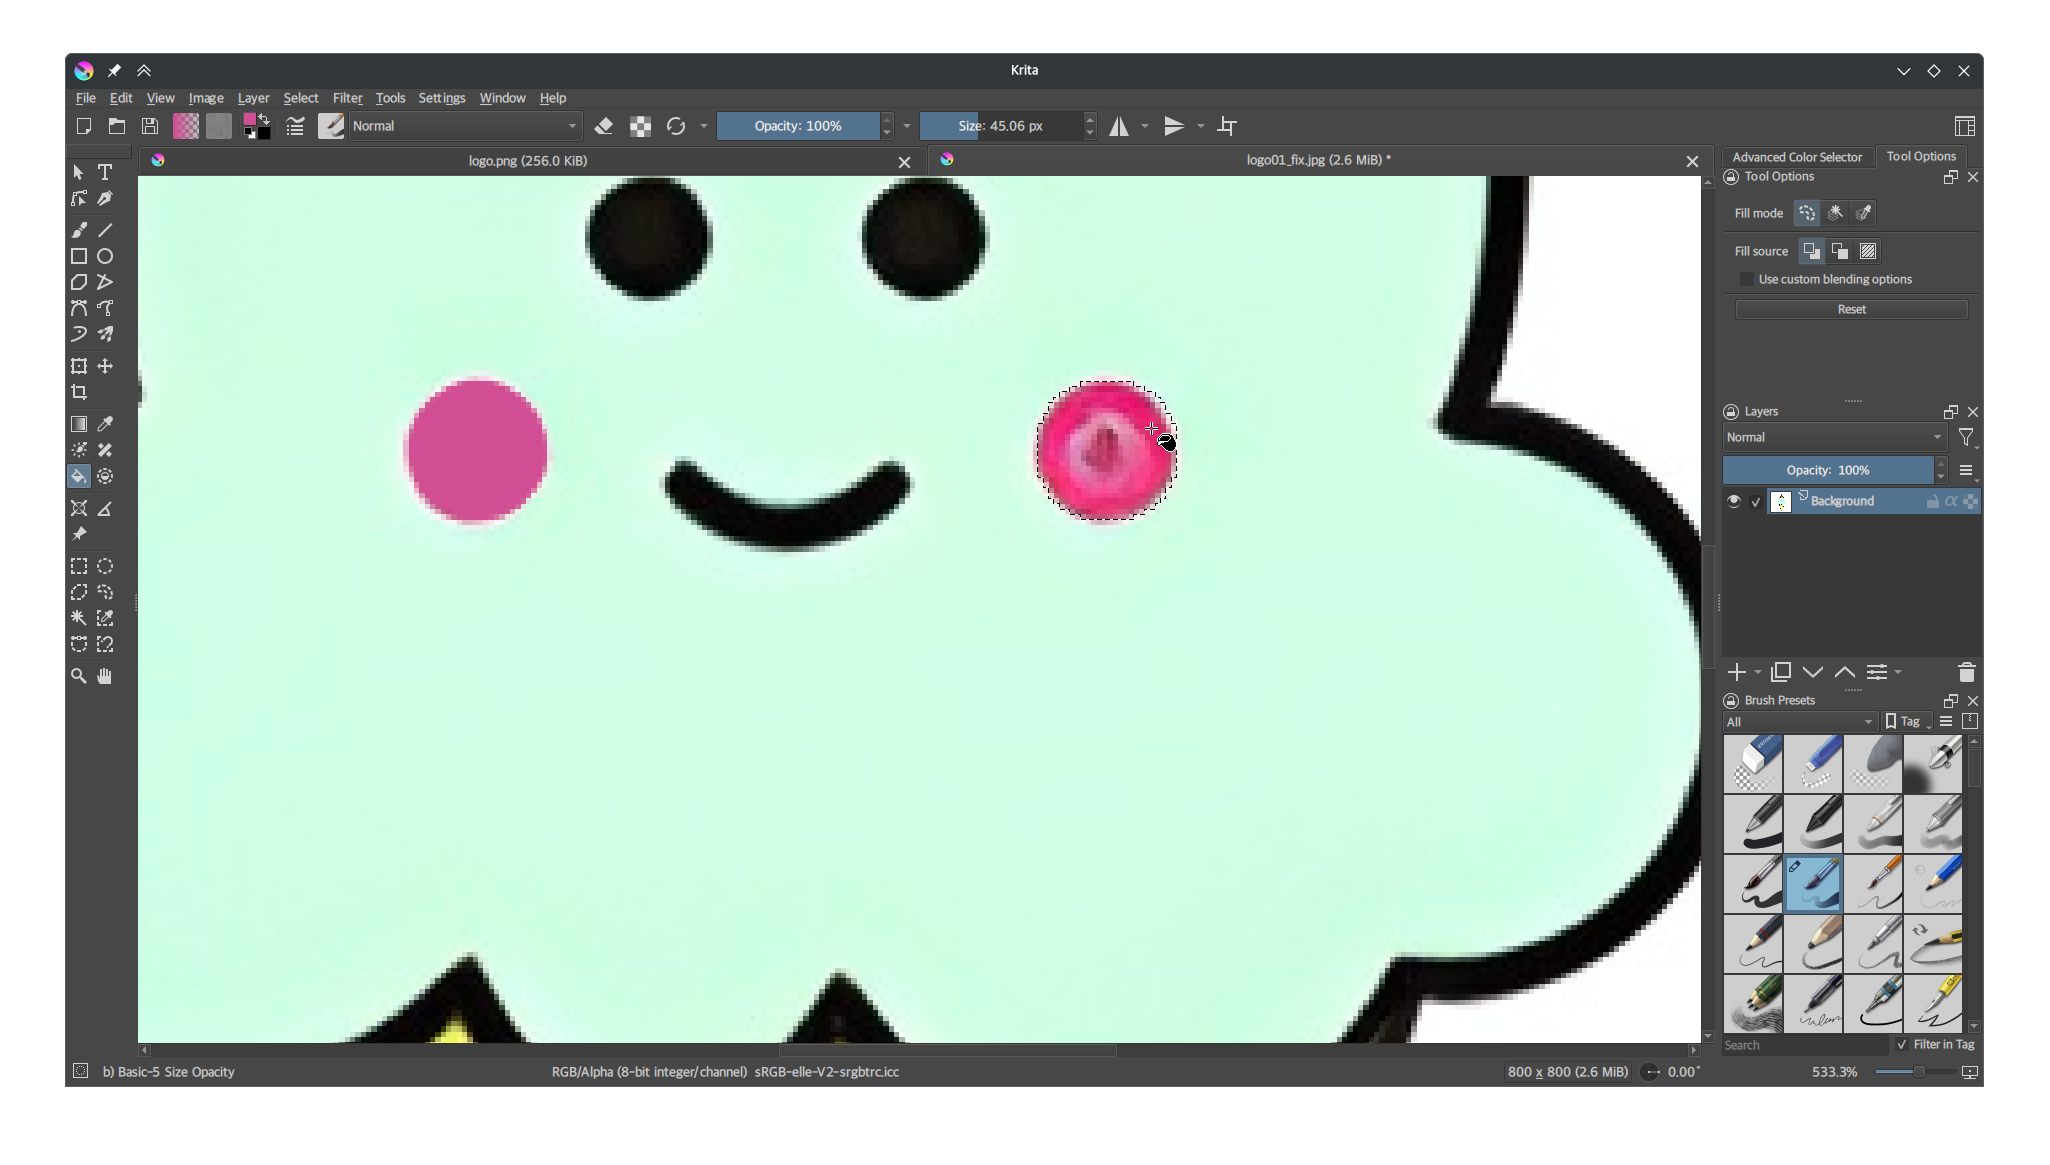This screenshot has height=1165, width=2050.
Task: Click the Open document folder icon
Action: click(117, 126)
